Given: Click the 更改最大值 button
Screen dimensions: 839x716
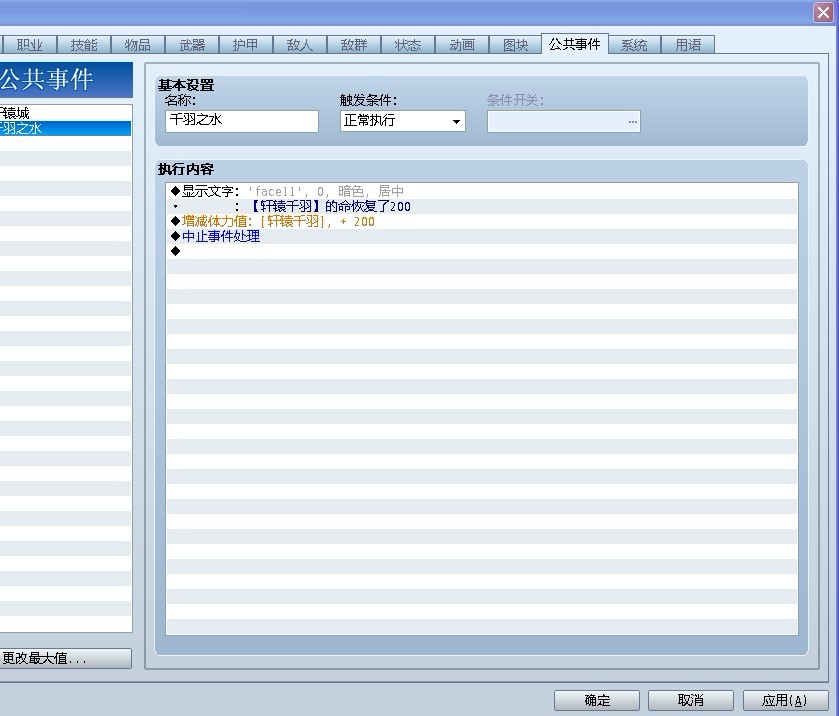Looking at the screenshot, I should tap(65, 658).
